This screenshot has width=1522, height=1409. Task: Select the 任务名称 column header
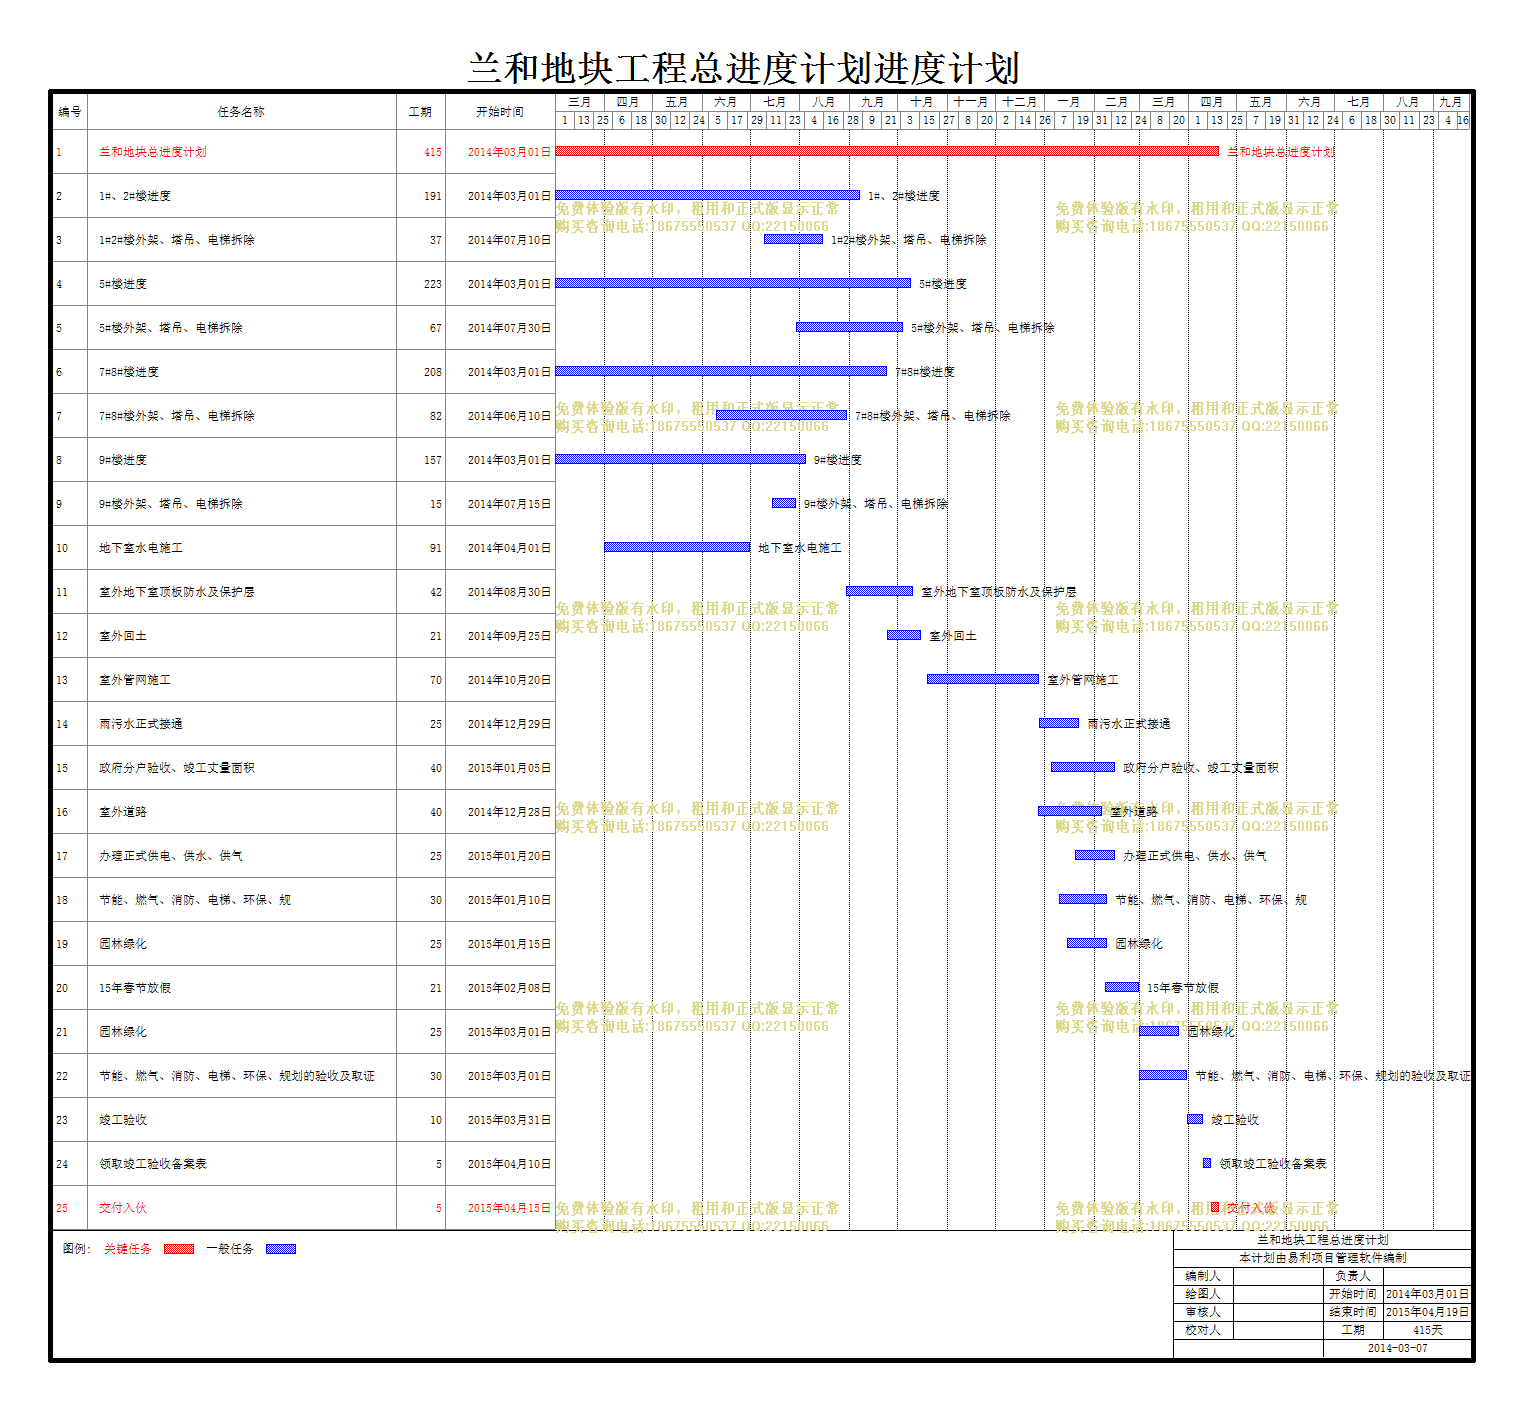click(241, 112)
